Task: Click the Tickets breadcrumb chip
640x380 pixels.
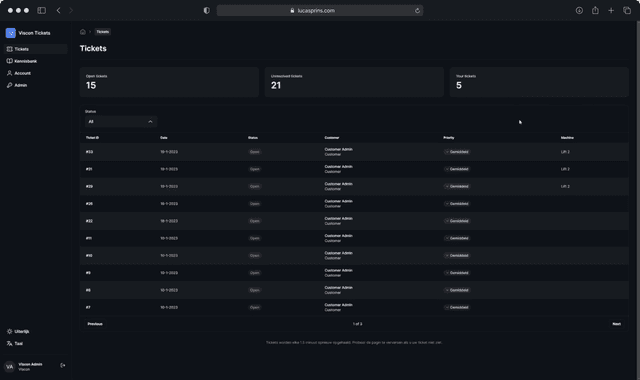Action: point(102,32)
